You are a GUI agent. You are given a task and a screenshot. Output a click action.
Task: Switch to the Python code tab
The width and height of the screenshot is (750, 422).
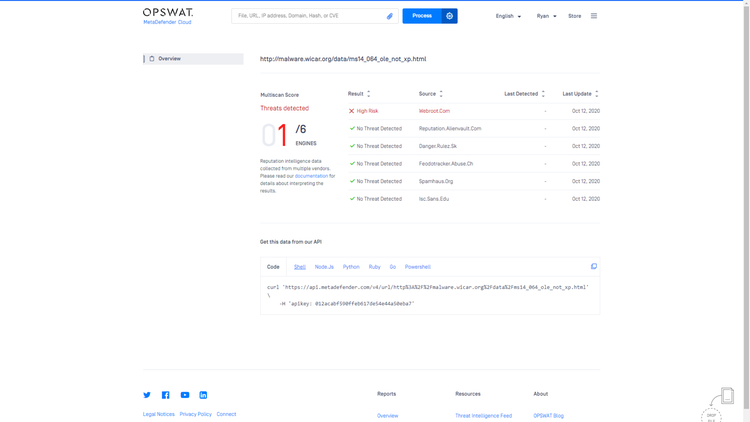click(x=351, y=267)
